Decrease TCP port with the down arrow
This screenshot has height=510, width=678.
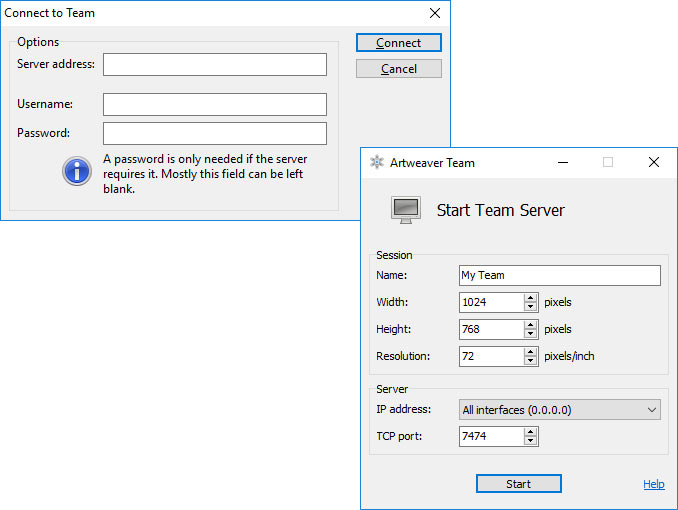tap(531, 441)
